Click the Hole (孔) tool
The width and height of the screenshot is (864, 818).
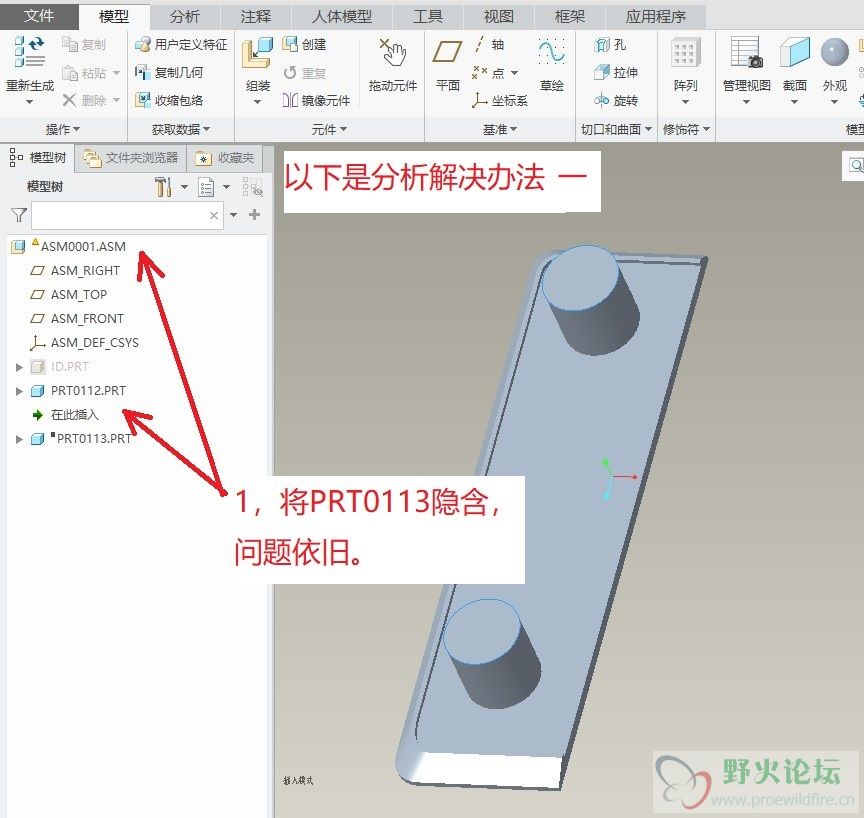pyautogui.click(x=610, y=44)
